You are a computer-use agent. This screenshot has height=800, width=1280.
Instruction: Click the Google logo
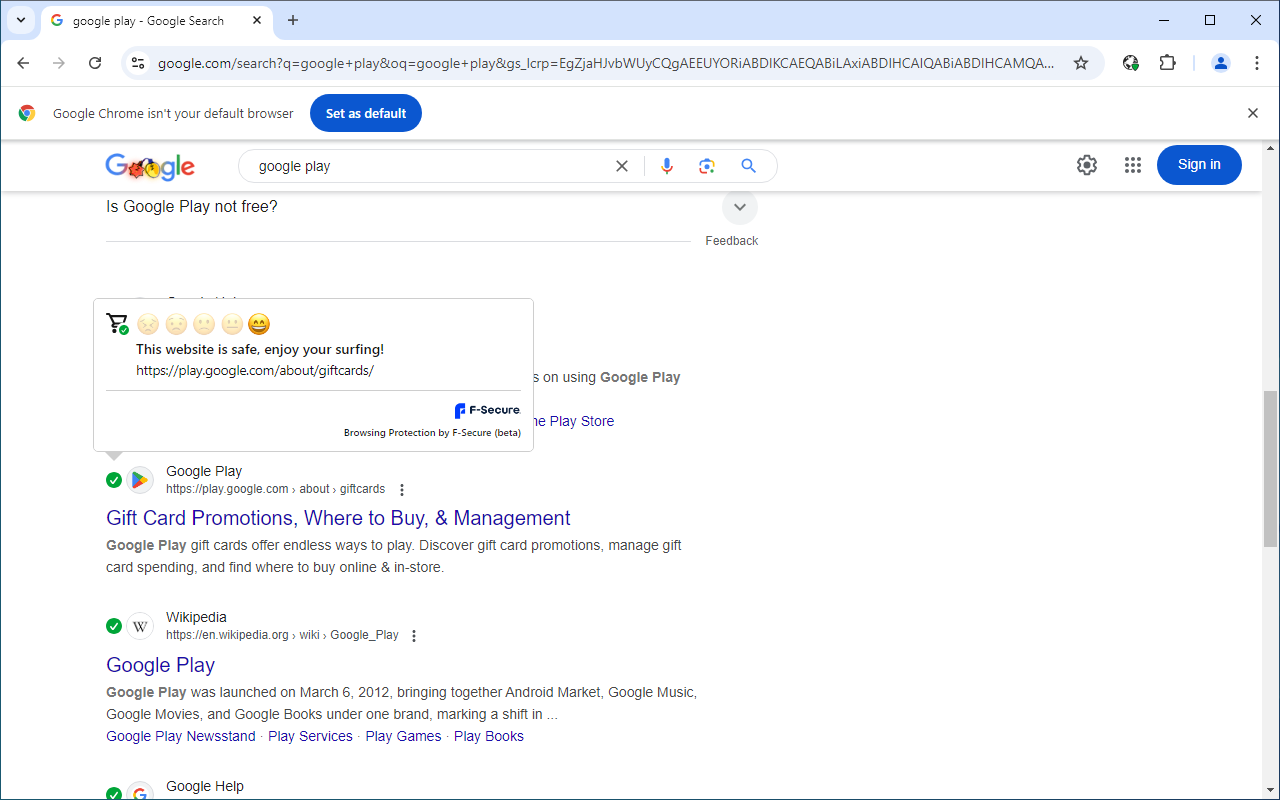pos(150,167)
